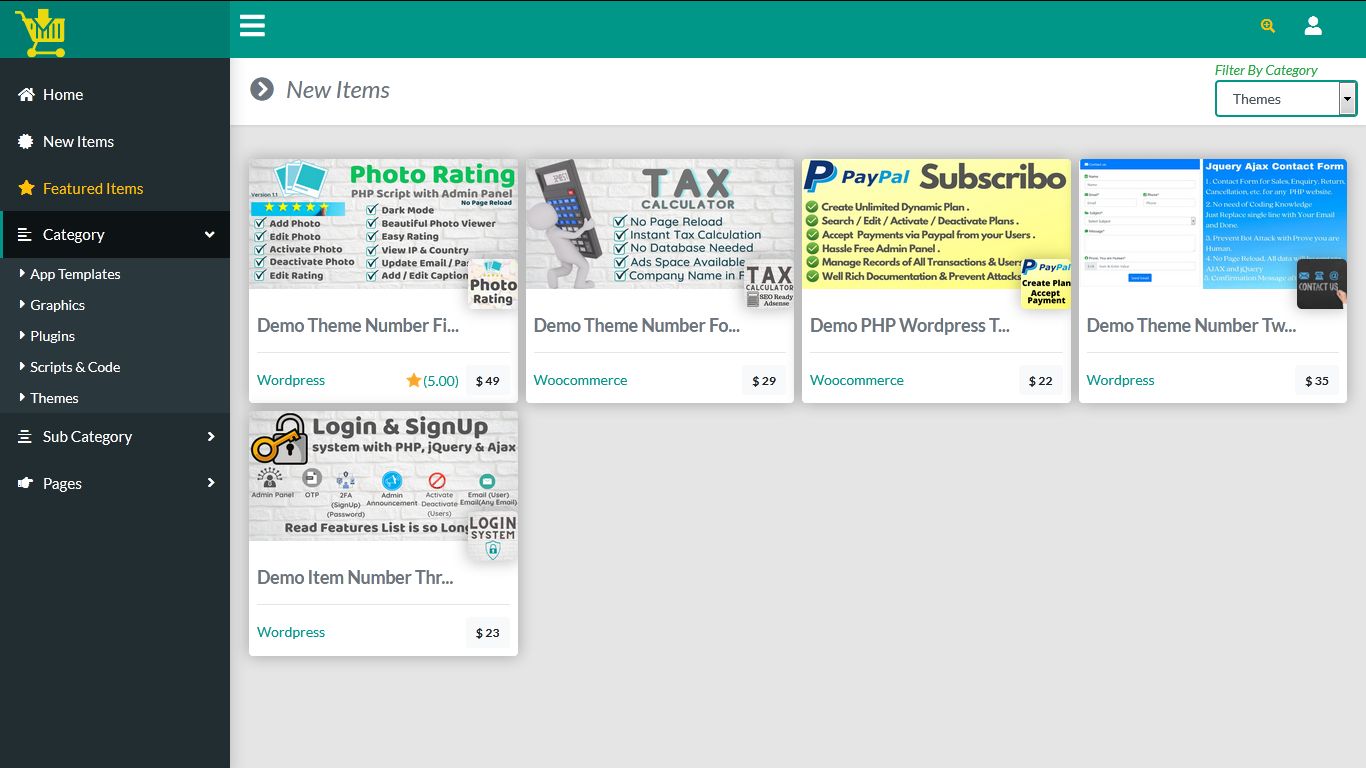Click the Pages pointing hand icon
1366x768 pixels.
26,483
